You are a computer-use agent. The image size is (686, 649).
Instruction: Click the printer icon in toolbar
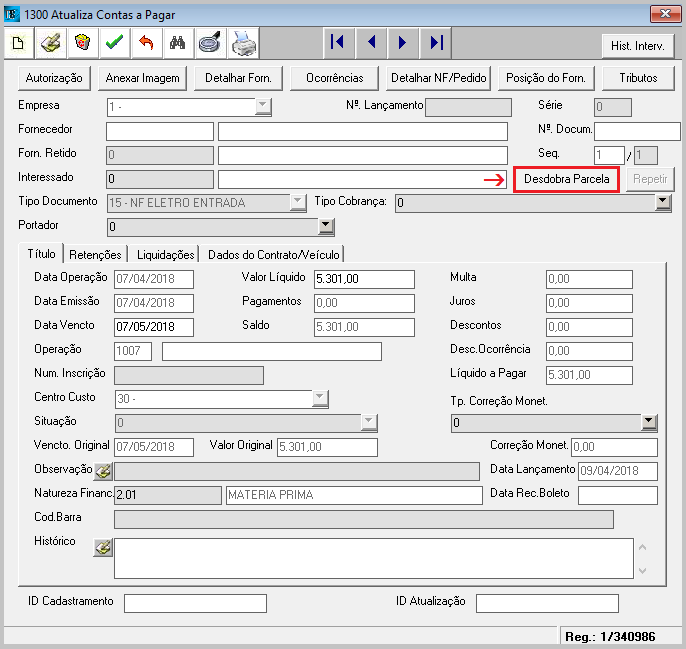(243, 43)
